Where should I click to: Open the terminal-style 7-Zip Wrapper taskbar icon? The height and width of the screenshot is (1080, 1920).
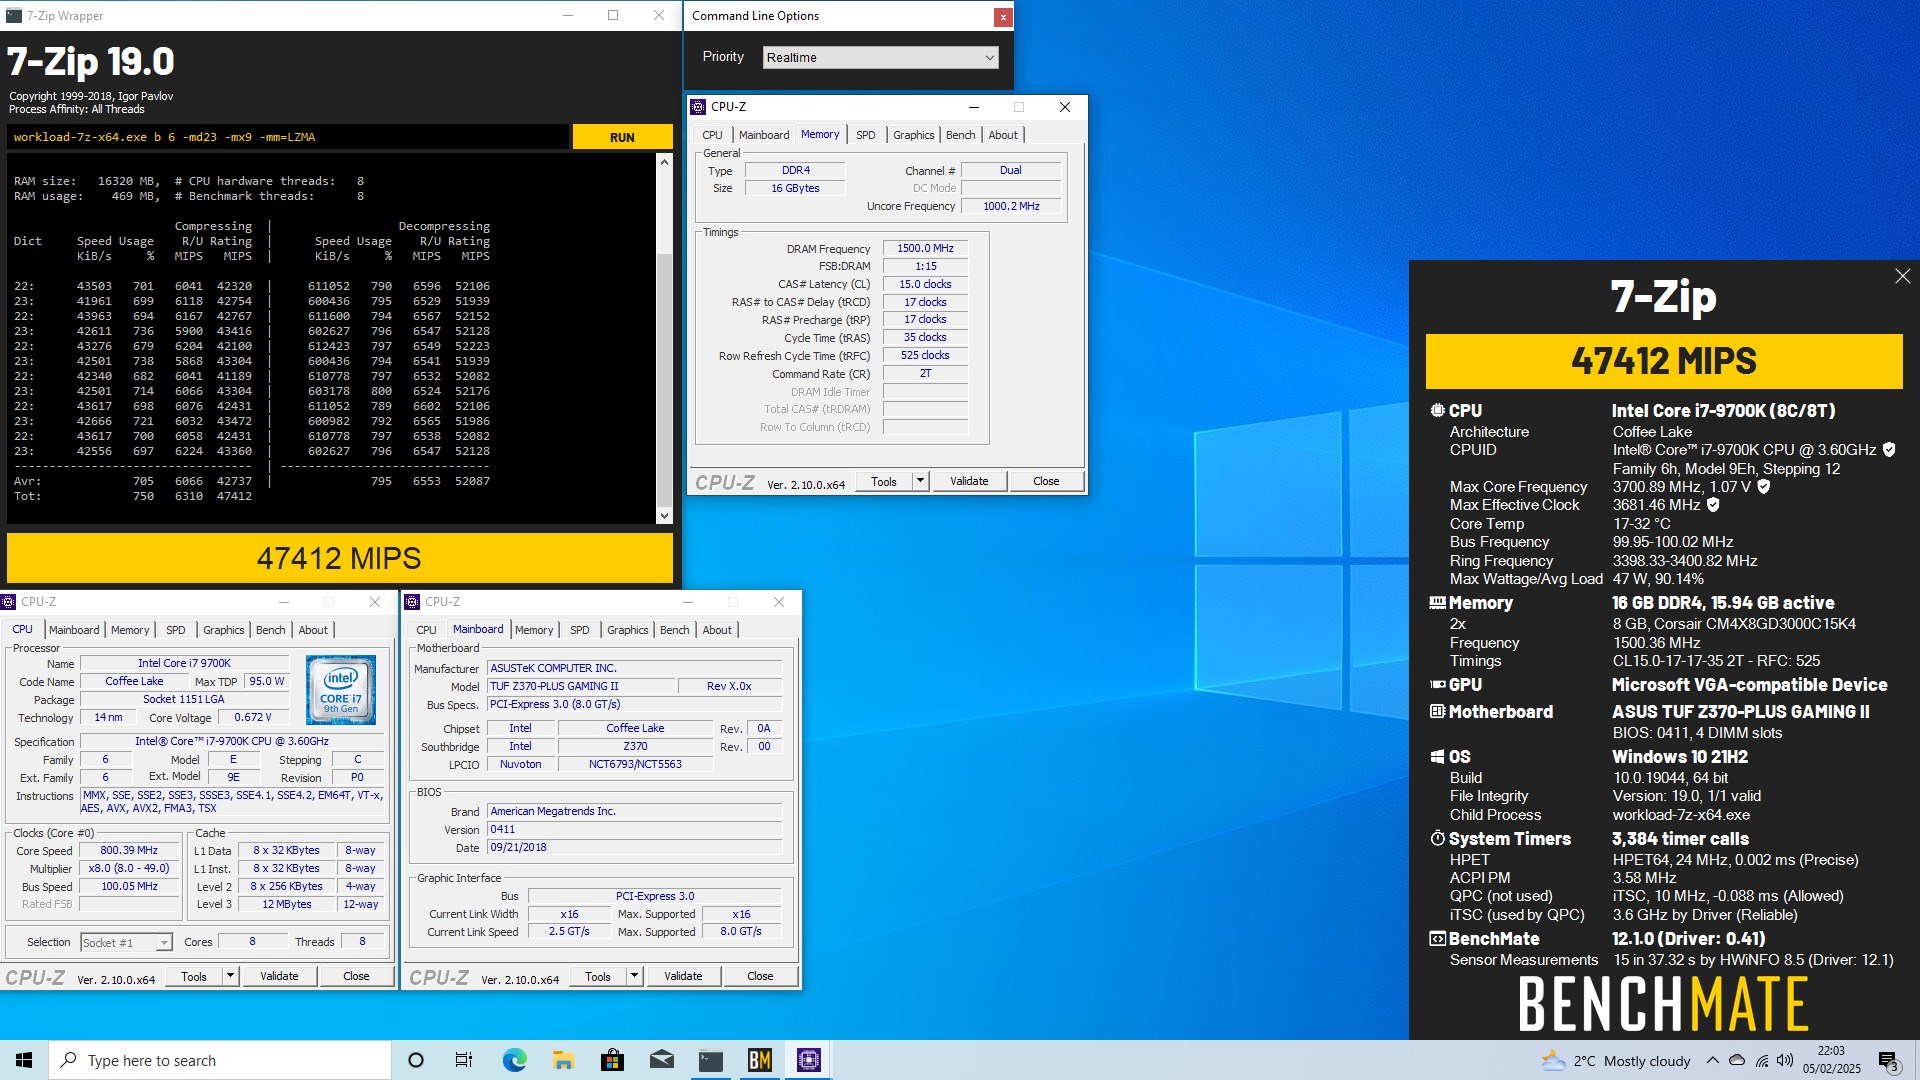711,1060
